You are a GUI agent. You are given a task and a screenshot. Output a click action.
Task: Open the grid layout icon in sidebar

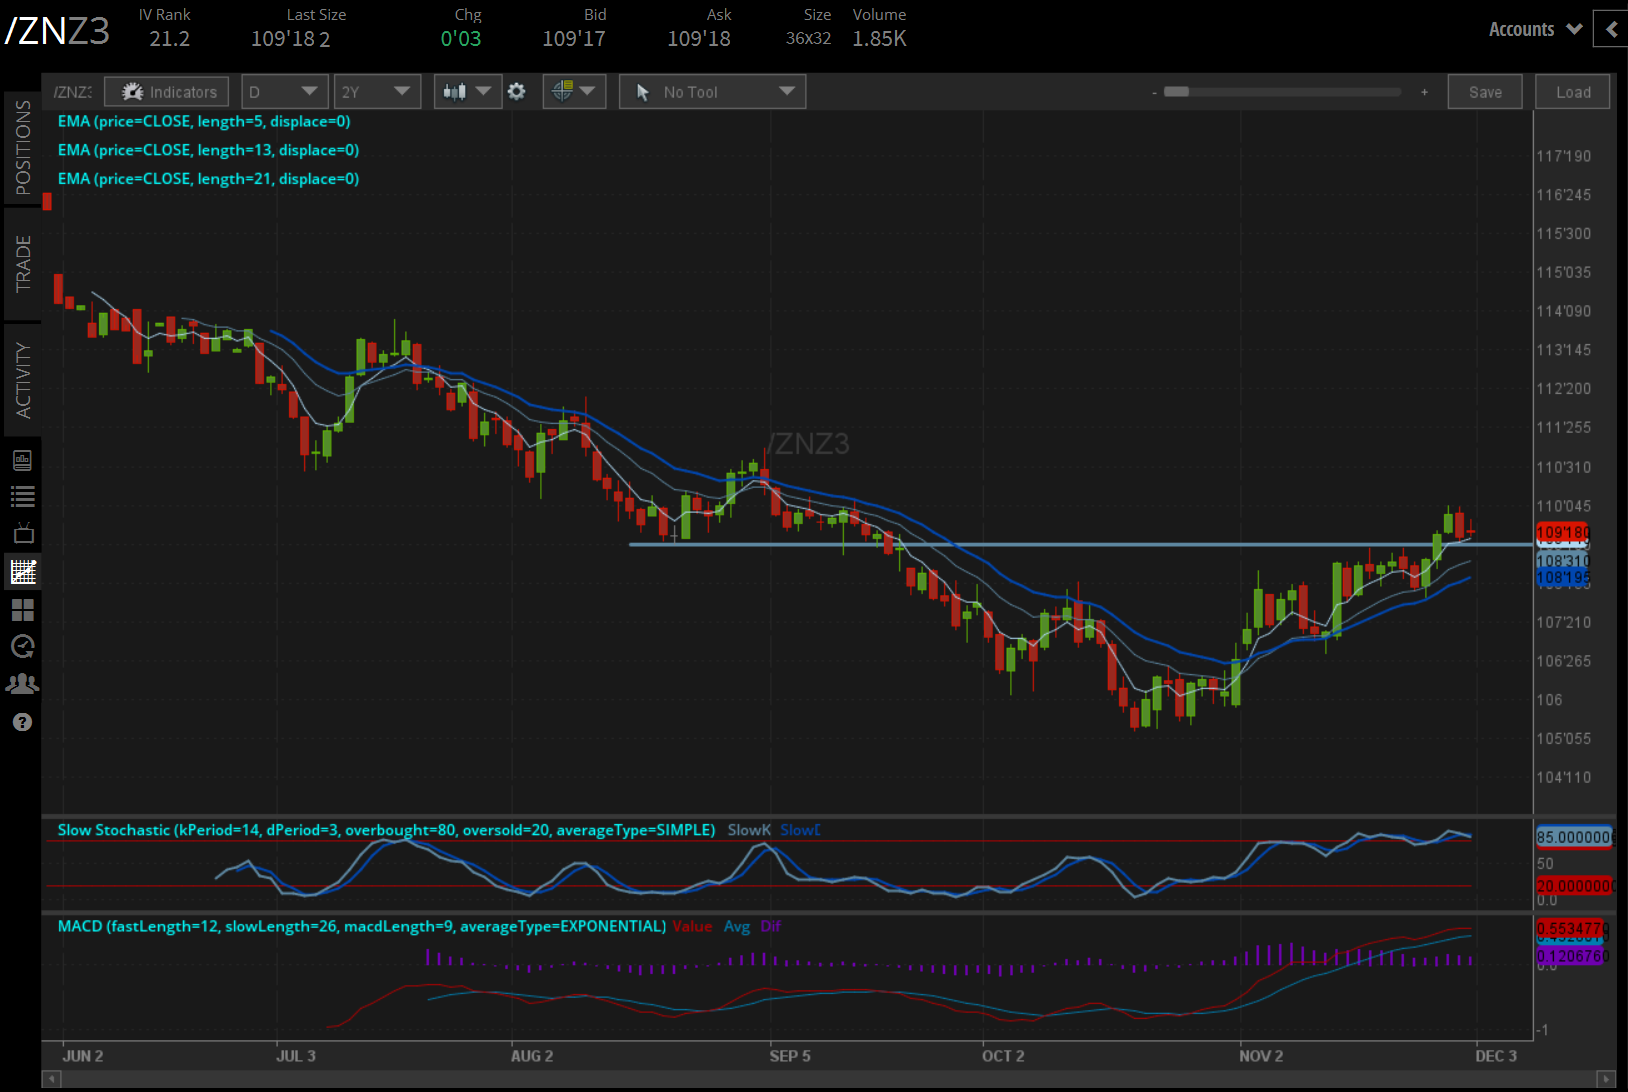click(x=22, y=609)
